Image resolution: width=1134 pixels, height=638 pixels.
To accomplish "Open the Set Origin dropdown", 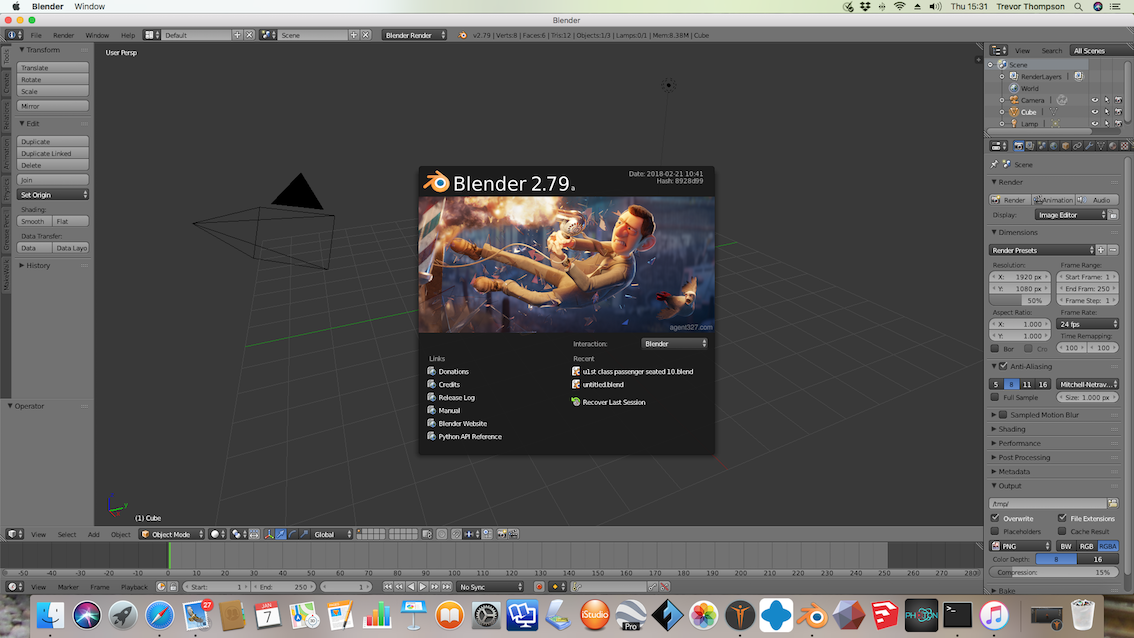I will pyautogui.click(x=53, y=195).
